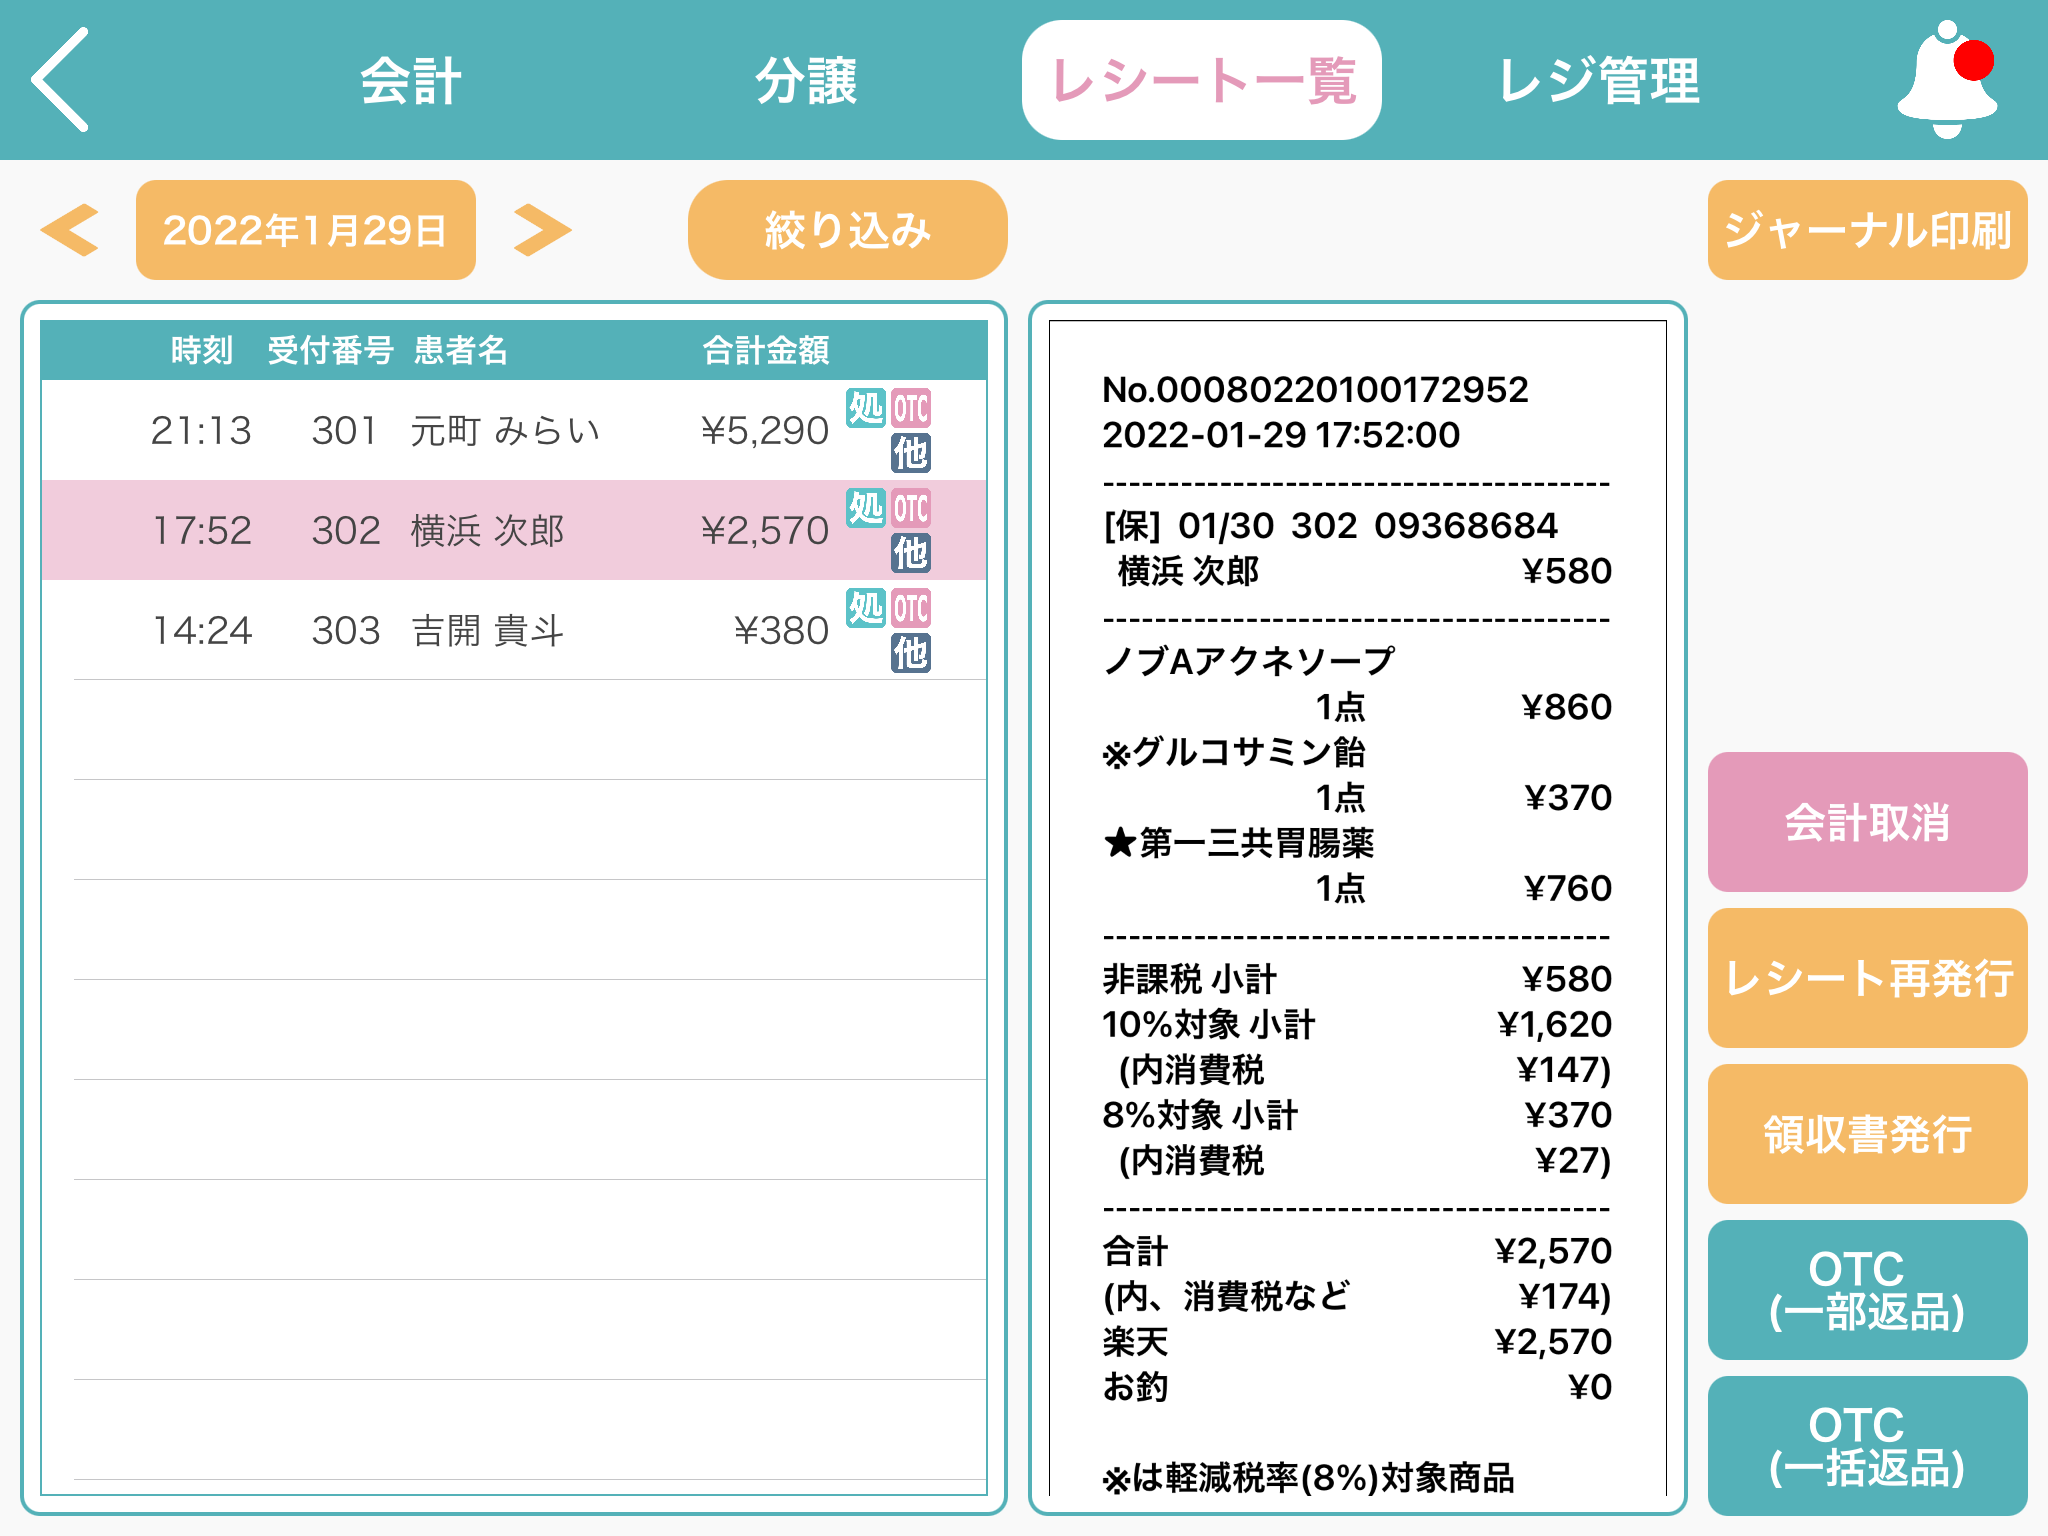Viewport: 2048px width, 1536px height.
Task: Click the 楽天 payment line on receipt
Action: [1357, 1342]
